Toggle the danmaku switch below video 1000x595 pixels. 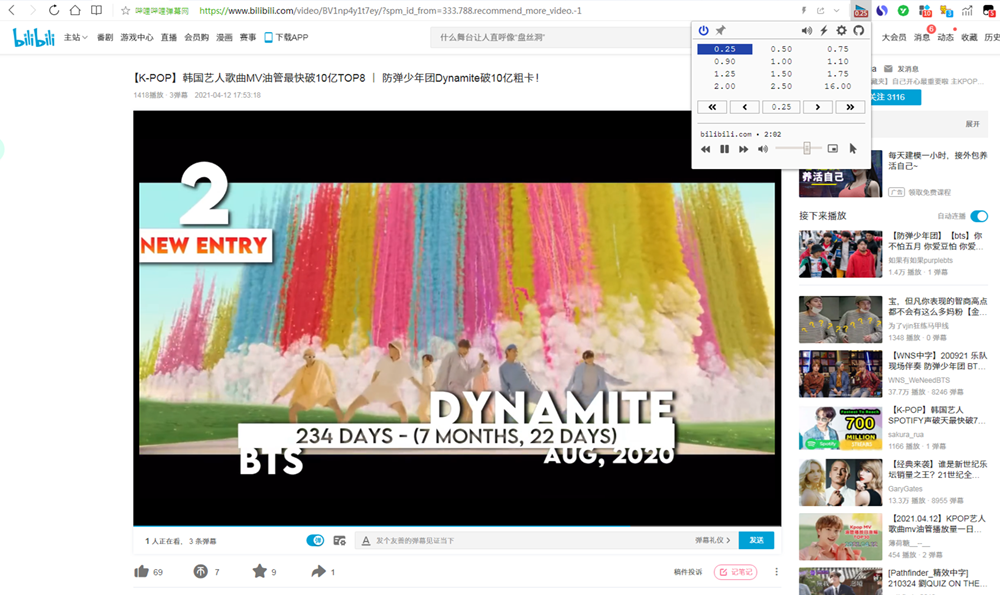pyautogui.click(x=315, y=541)
